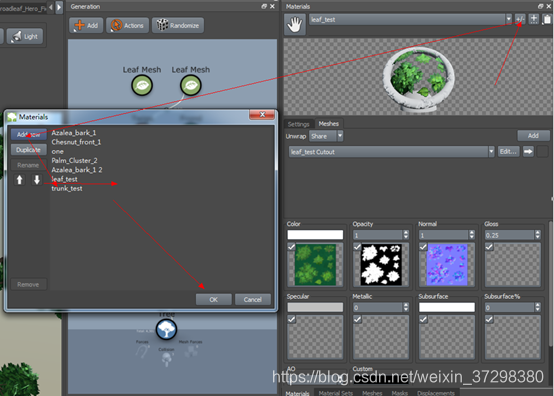Click the add material plus icon
554x396 pixels.
[534, 19]
